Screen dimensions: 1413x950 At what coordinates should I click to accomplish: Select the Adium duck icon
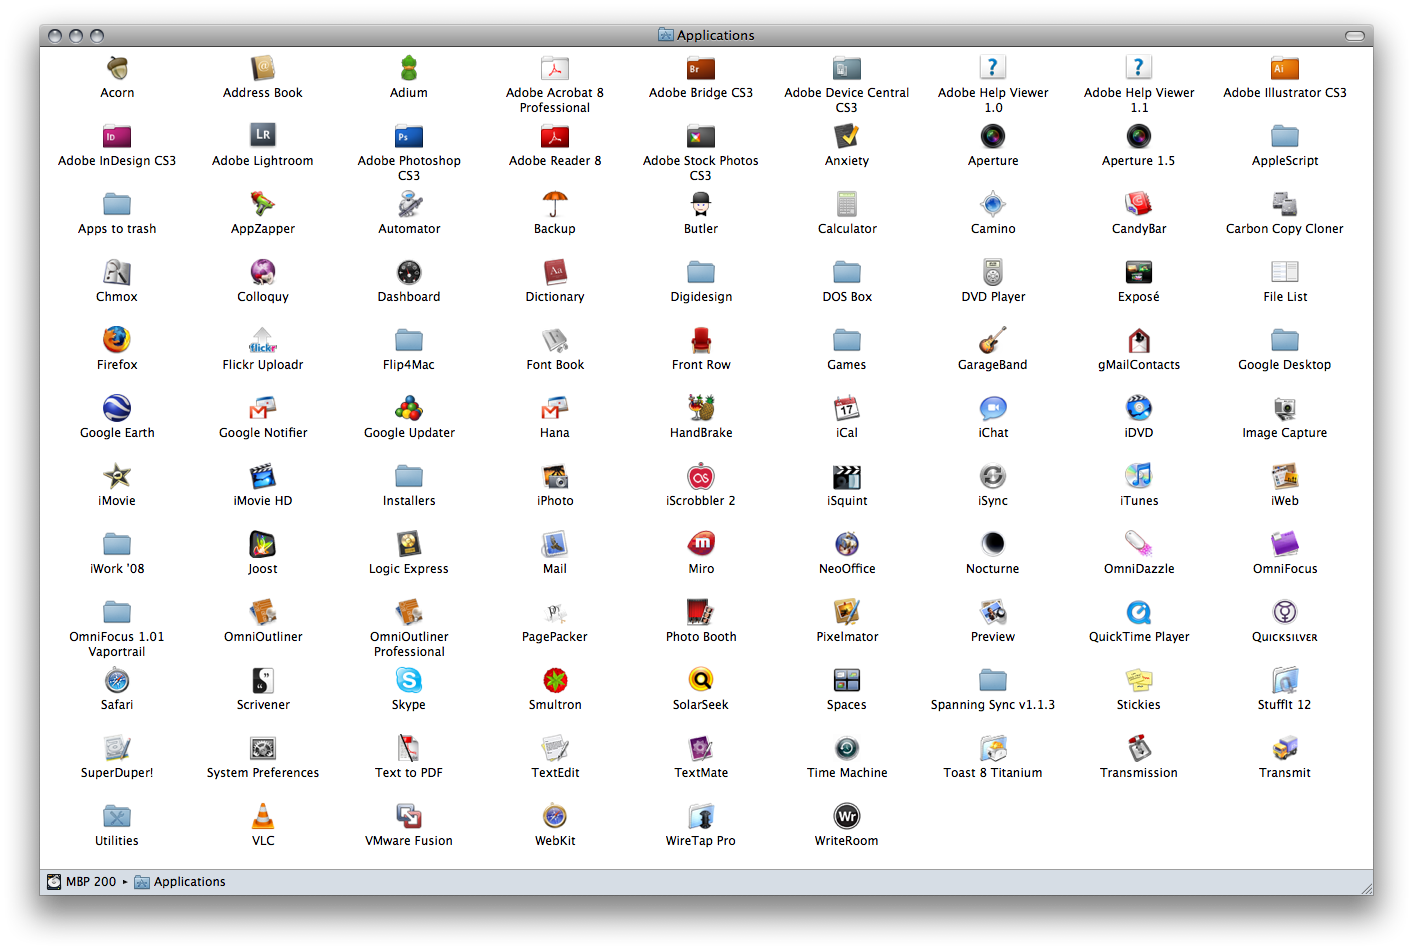tap(409, 68)
